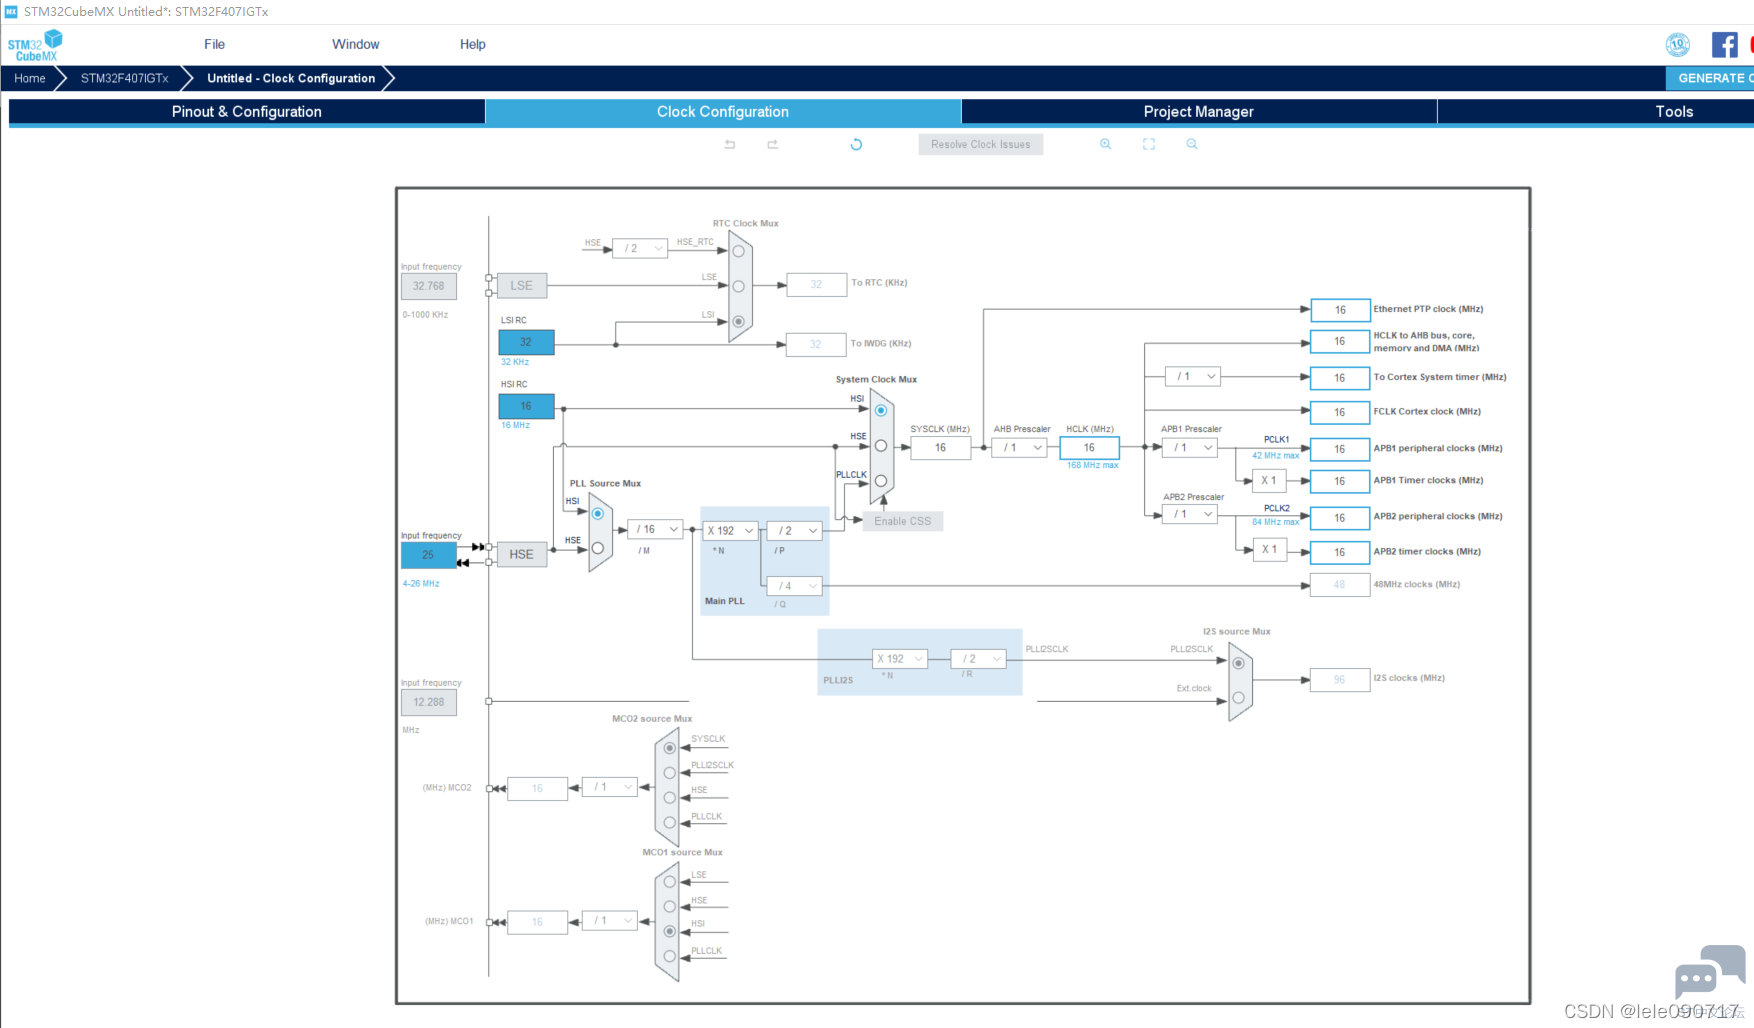The height and width of the screenshot is (1028, 1754).
Task: Select LSE in the RTC Clock Mux
Action: pyautogui.click(x=739, y=286)
